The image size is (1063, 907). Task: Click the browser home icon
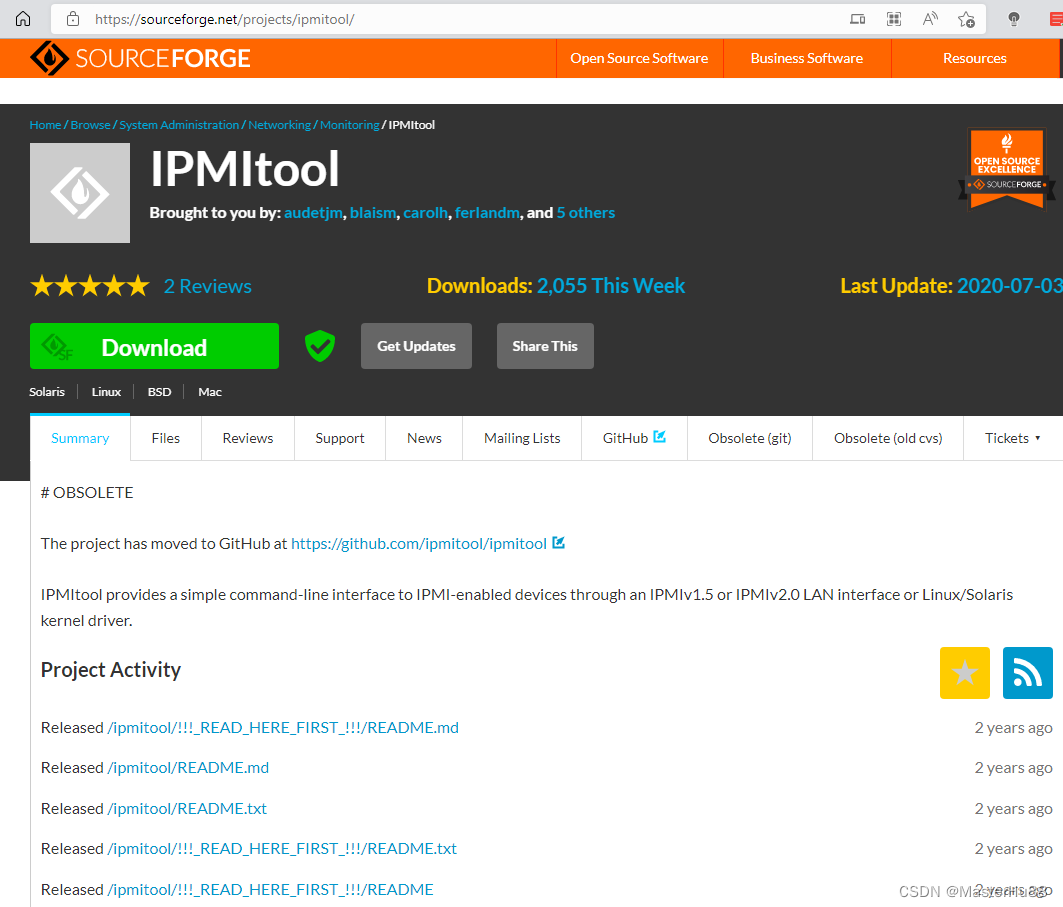pyautogui.click(x=23, y=19)
